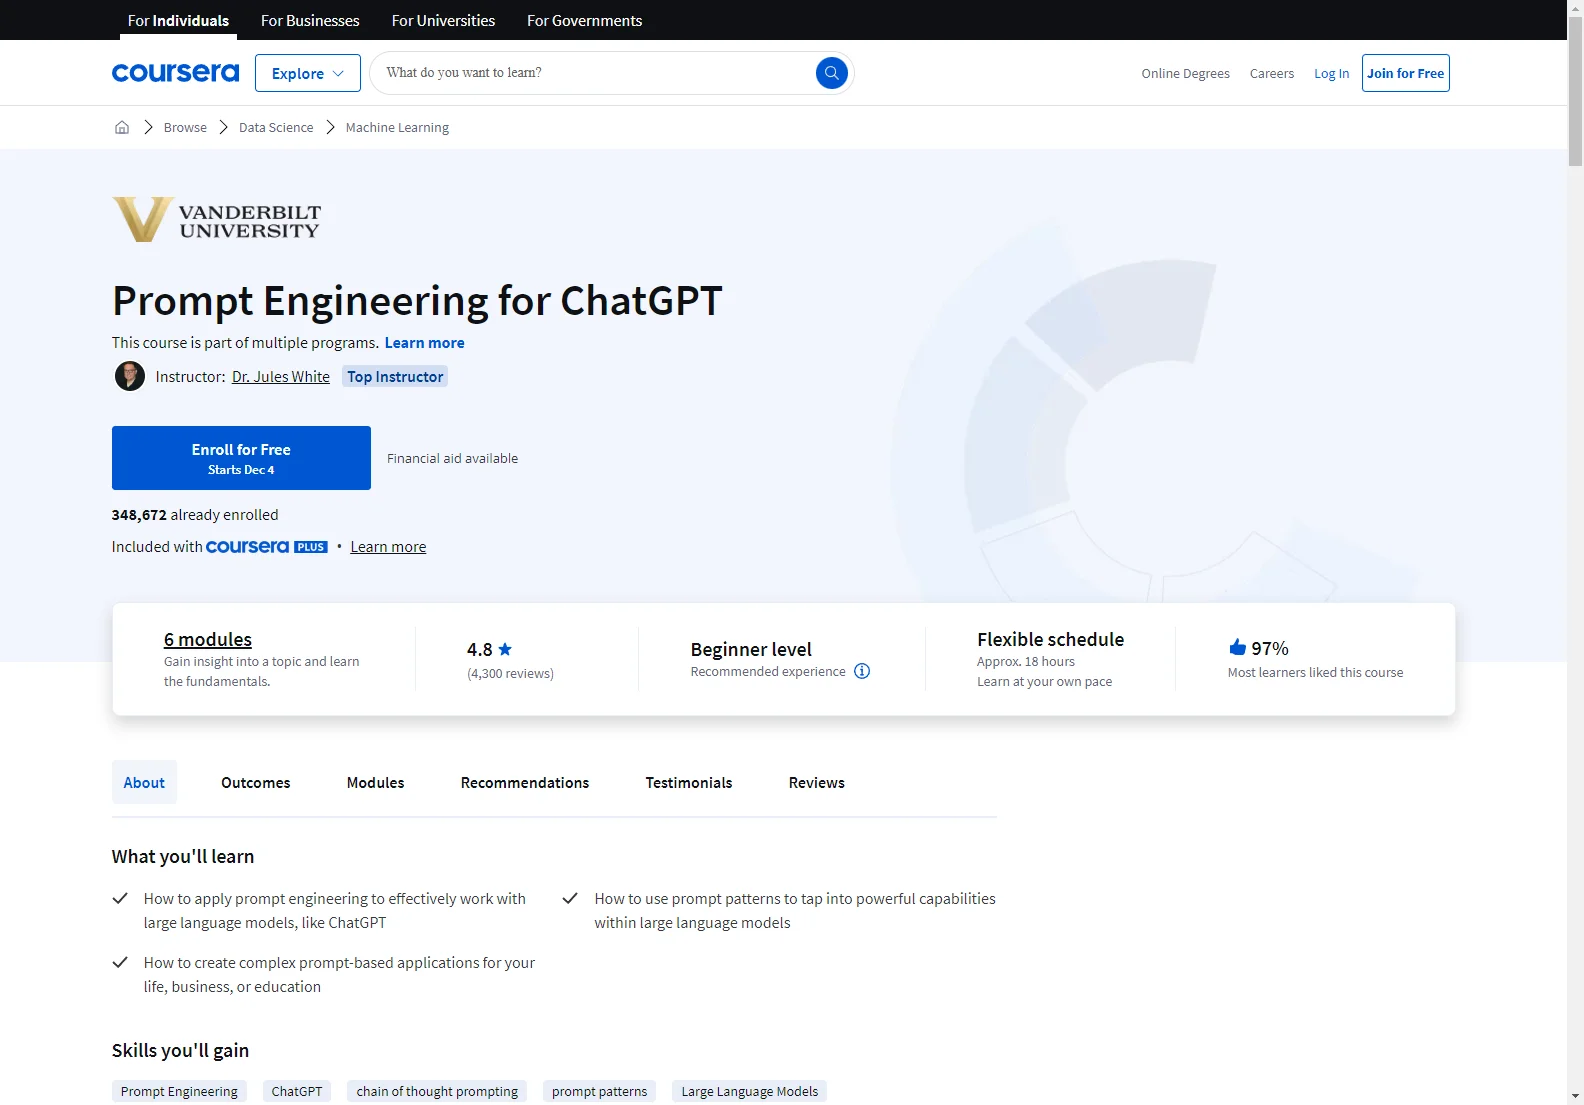Click Dr. Jules White's avatar photo

click(130, 376)
